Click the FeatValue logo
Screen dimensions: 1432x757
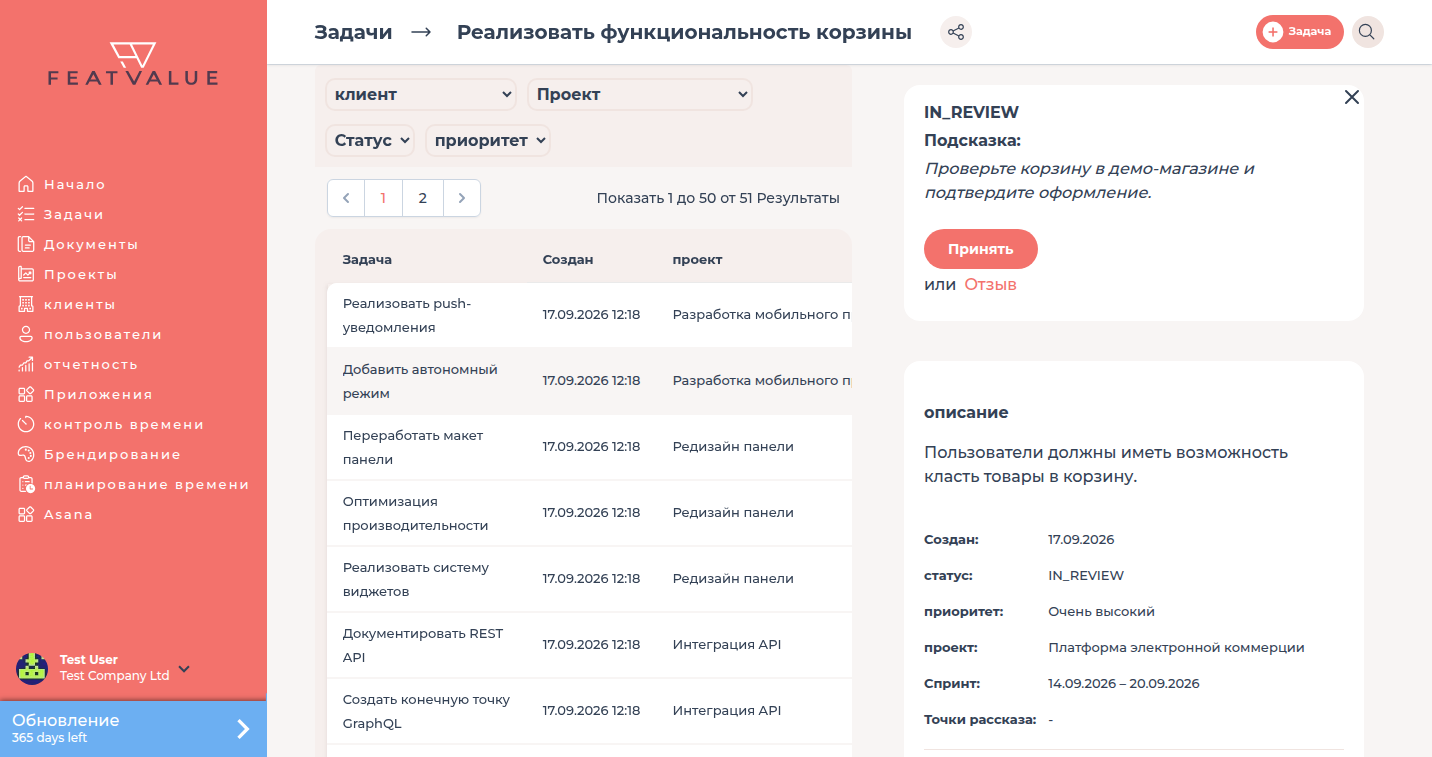(133, 64)
